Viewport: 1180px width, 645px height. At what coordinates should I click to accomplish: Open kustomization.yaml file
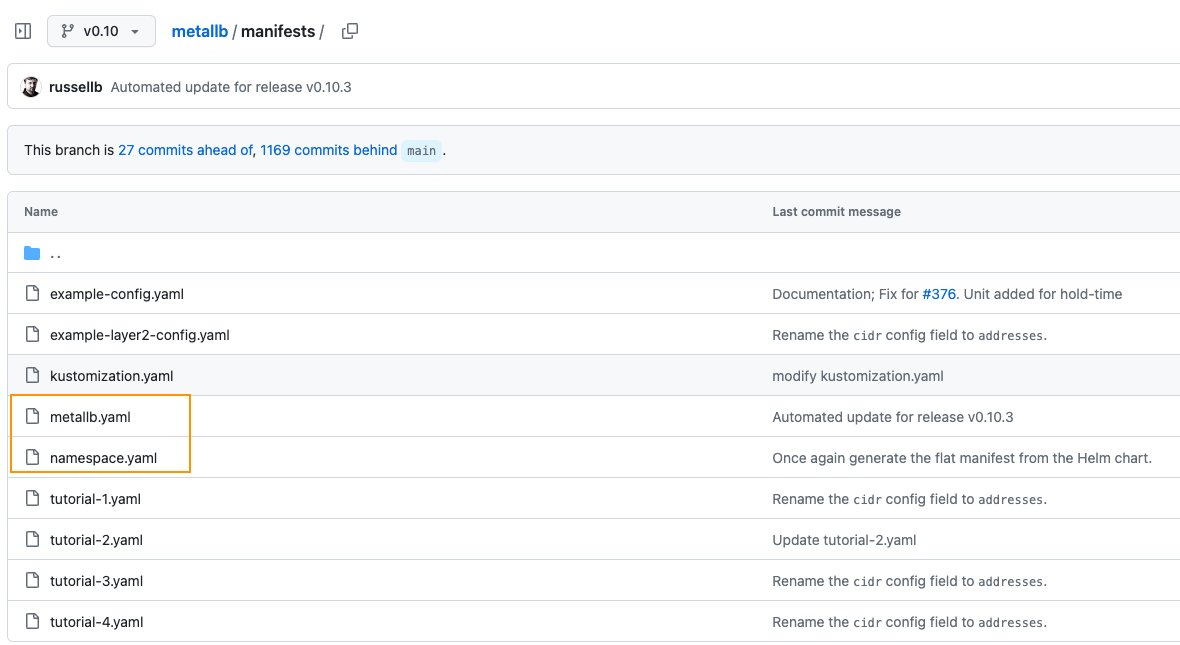pos(111,376)
